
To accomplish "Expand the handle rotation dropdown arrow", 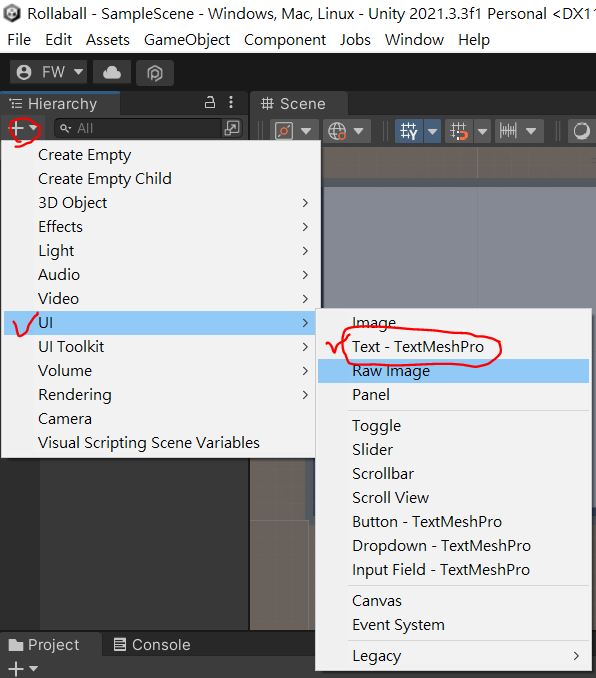I will click(x=359, y=131).
